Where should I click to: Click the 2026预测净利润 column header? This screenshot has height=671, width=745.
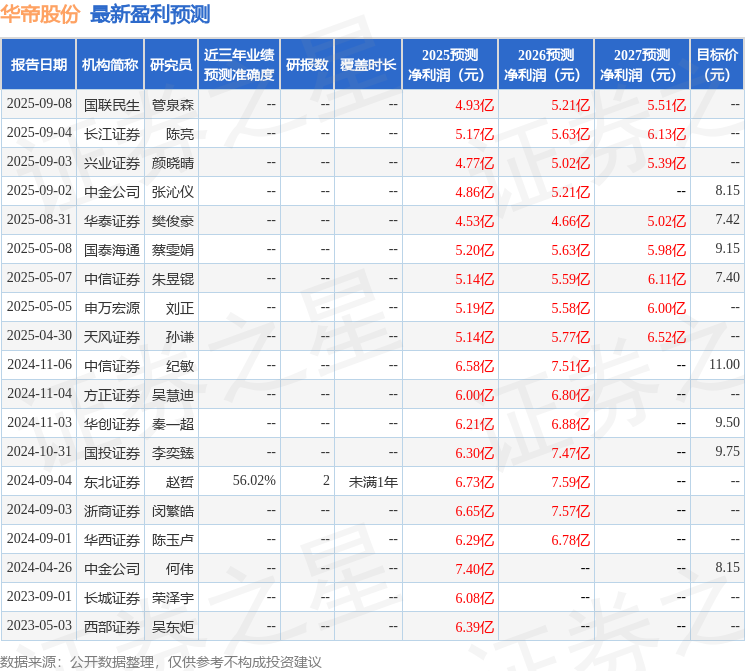(x=546, y=65)
